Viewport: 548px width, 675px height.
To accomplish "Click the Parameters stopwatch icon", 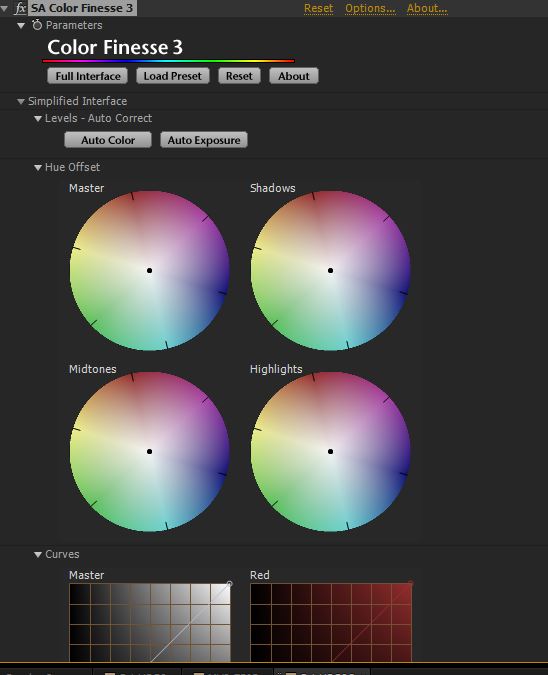I will 37,25.
